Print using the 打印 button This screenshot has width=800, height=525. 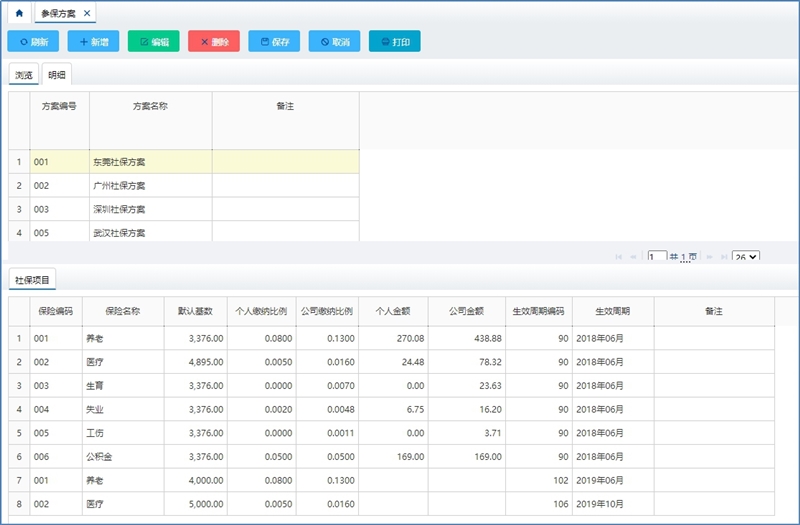[394, 42]
